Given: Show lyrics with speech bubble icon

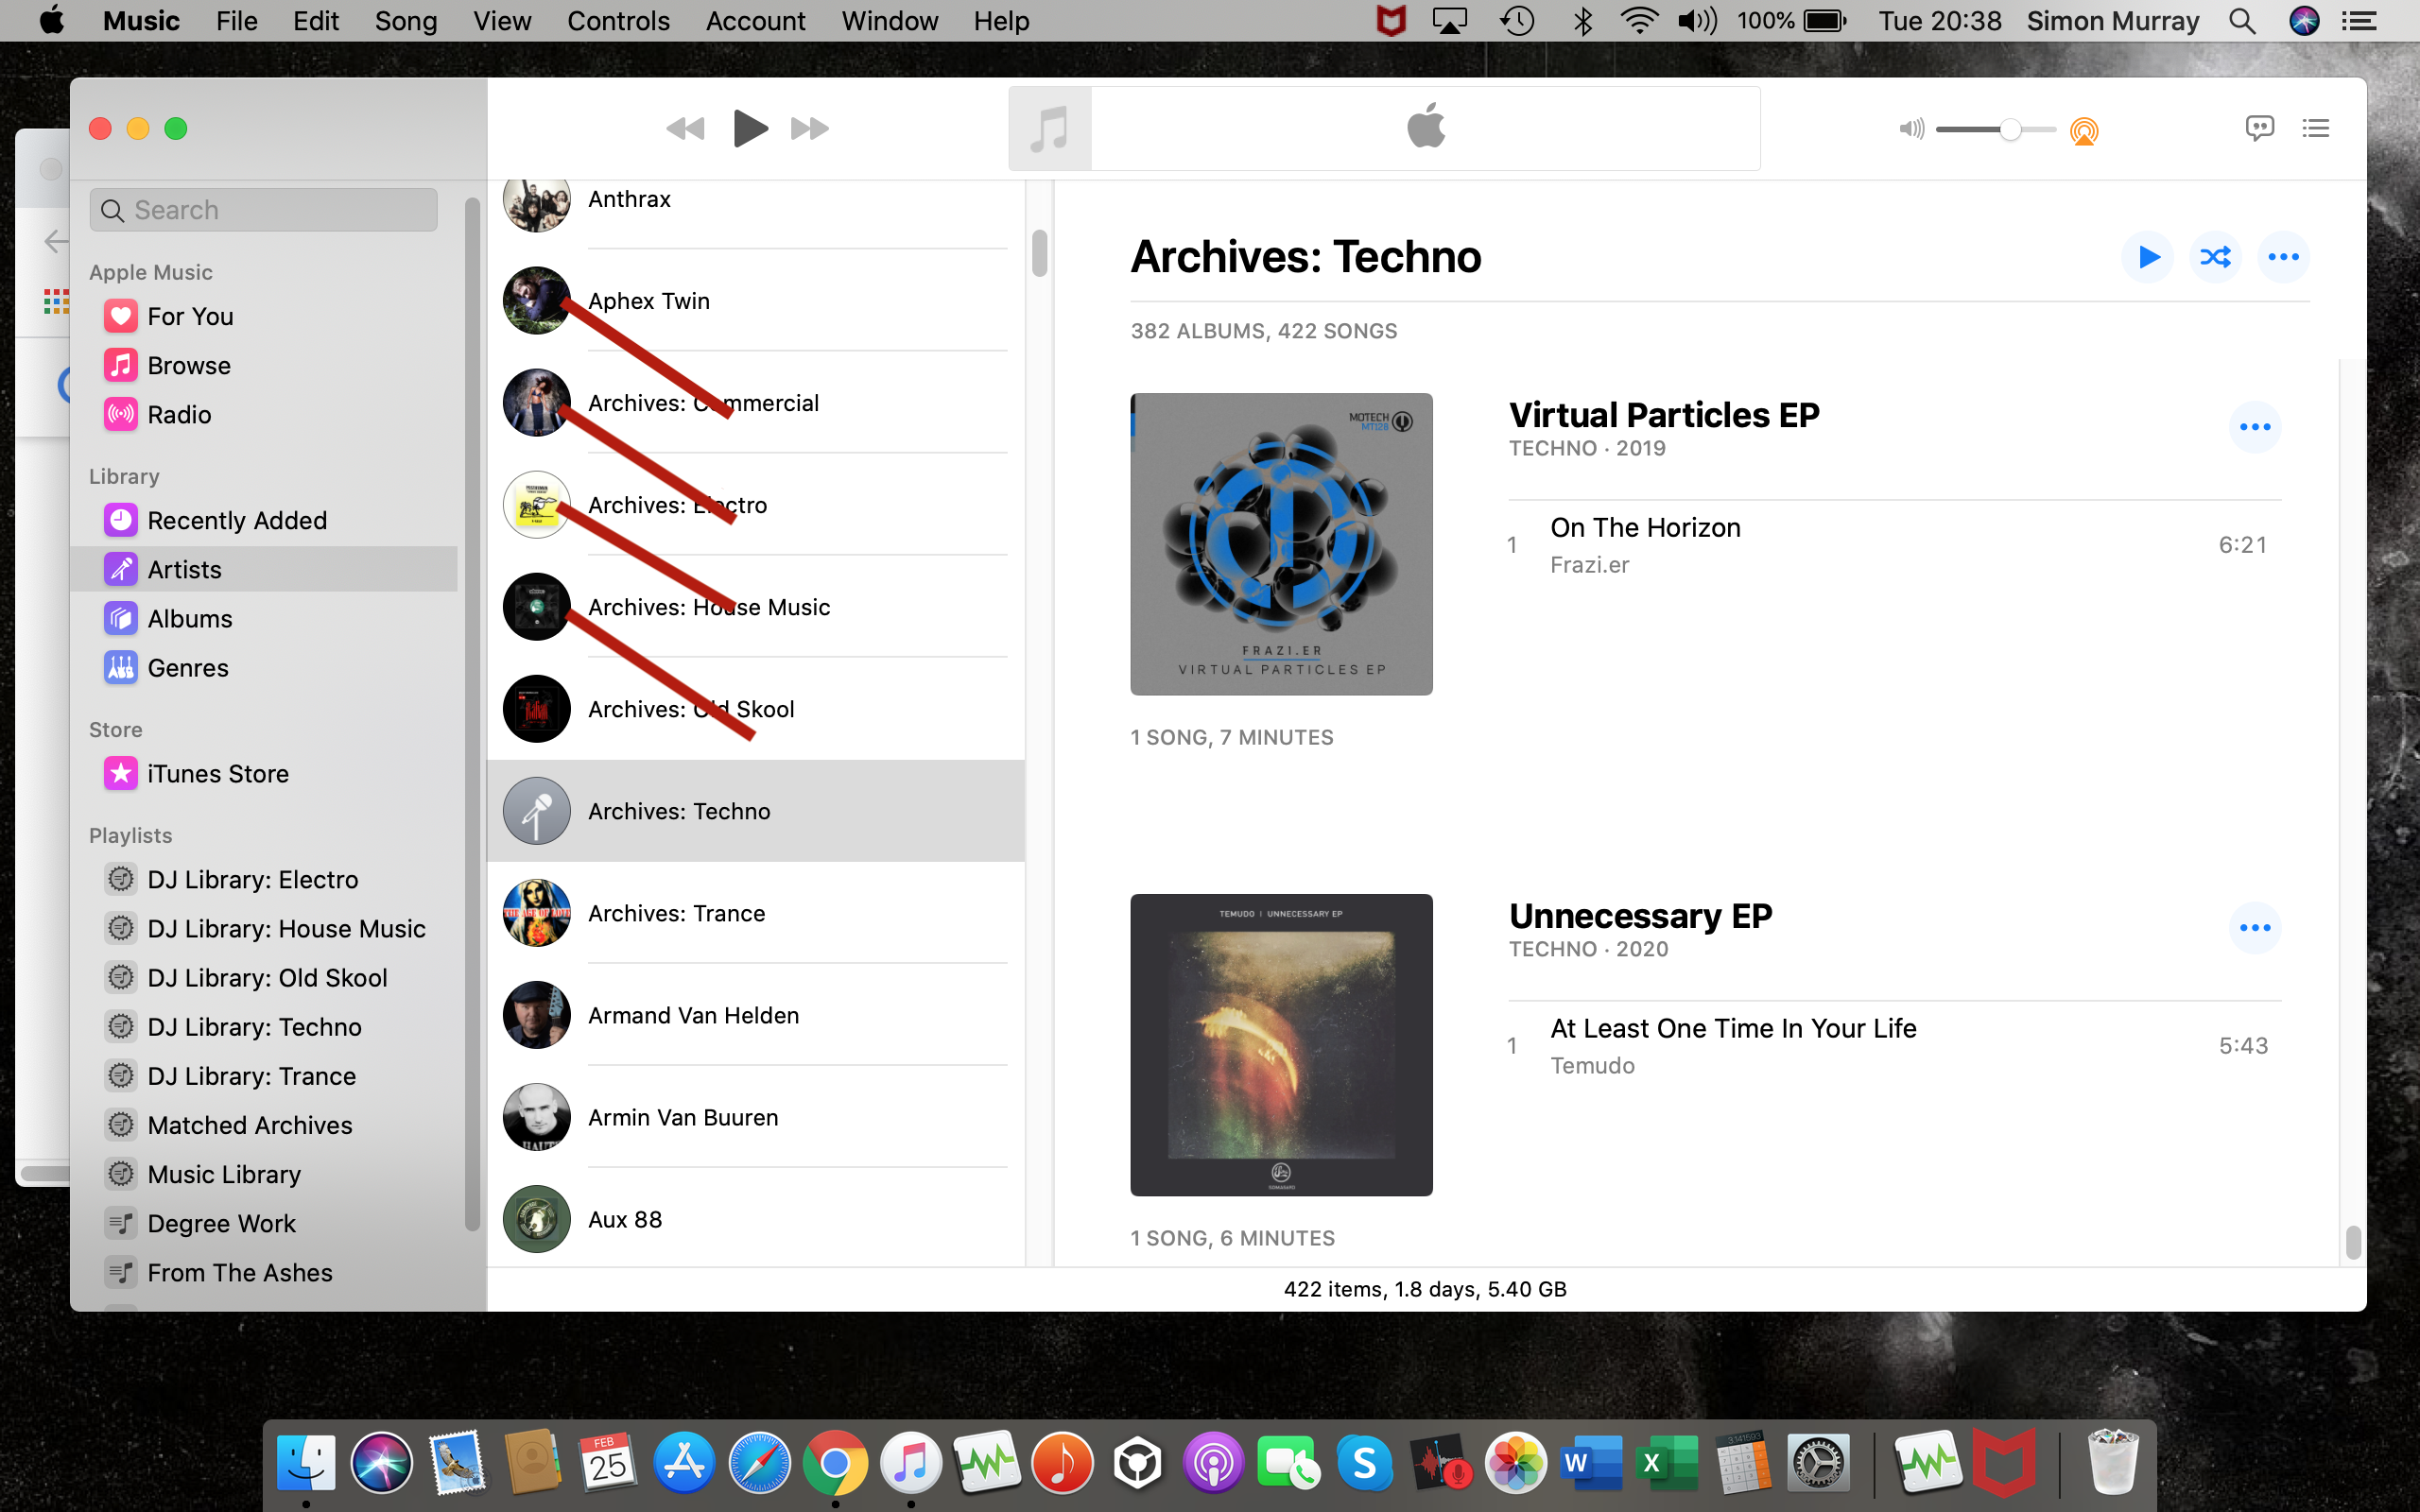Looking at the screenshot, I should 2259,128.
